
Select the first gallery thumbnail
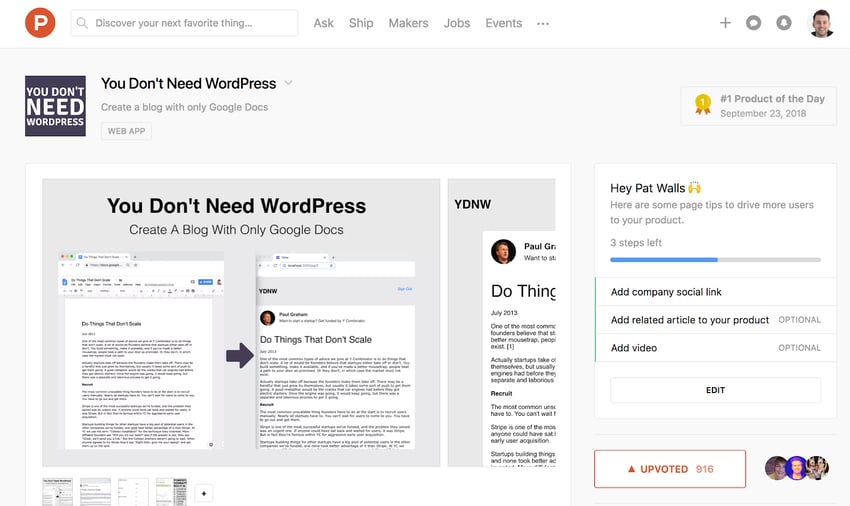57,492
